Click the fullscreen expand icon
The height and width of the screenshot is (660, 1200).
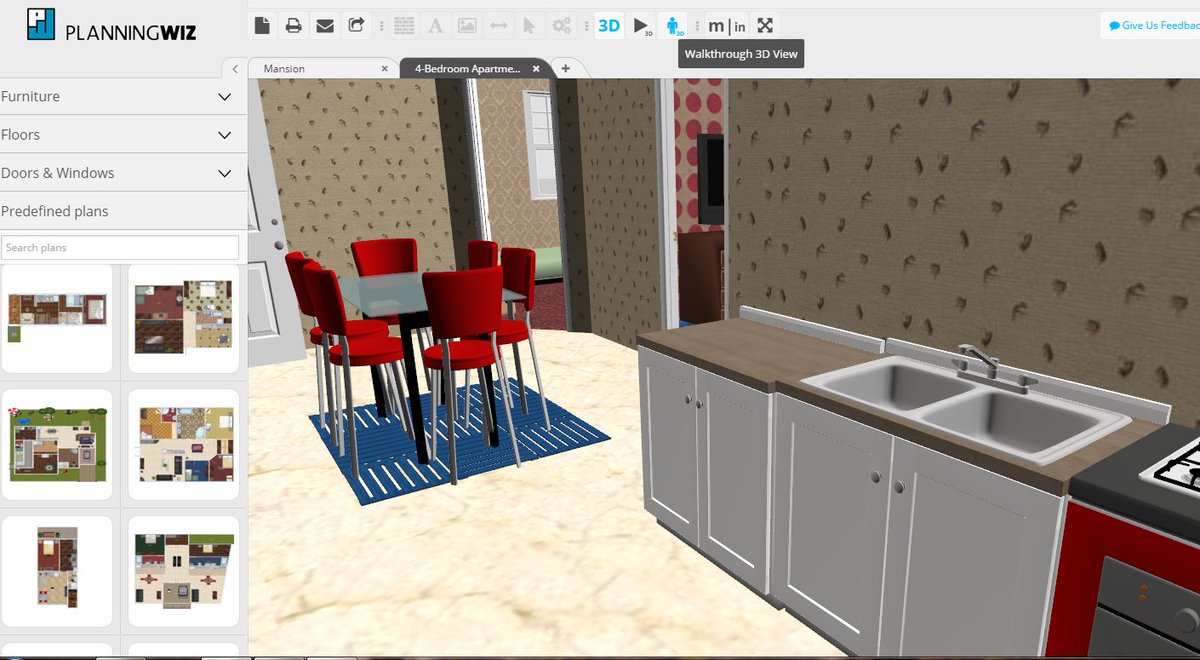[x=764, y=26]
